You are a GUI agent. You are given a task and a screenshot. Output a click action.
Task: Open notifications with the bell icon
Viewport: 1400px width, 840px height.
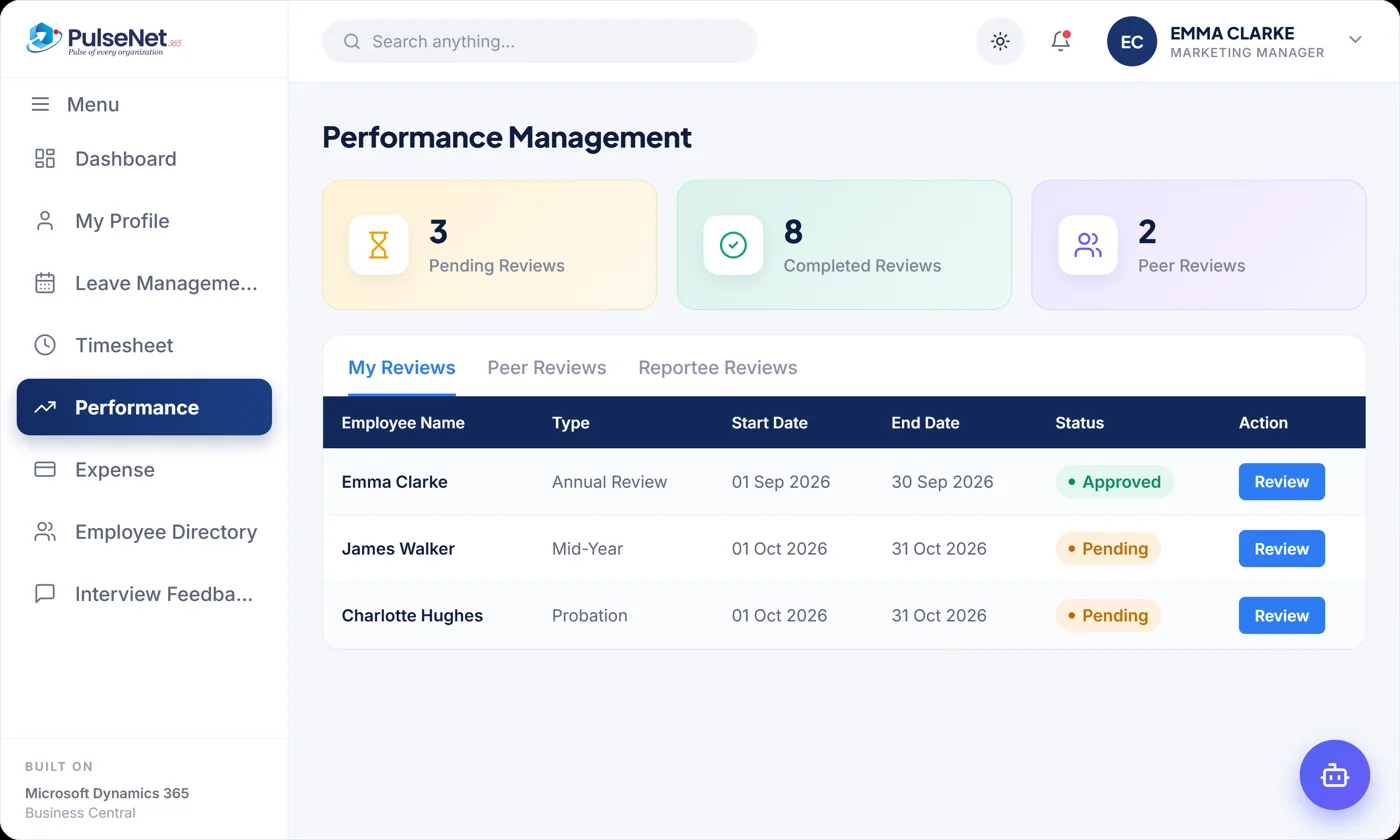[1061, 41]
